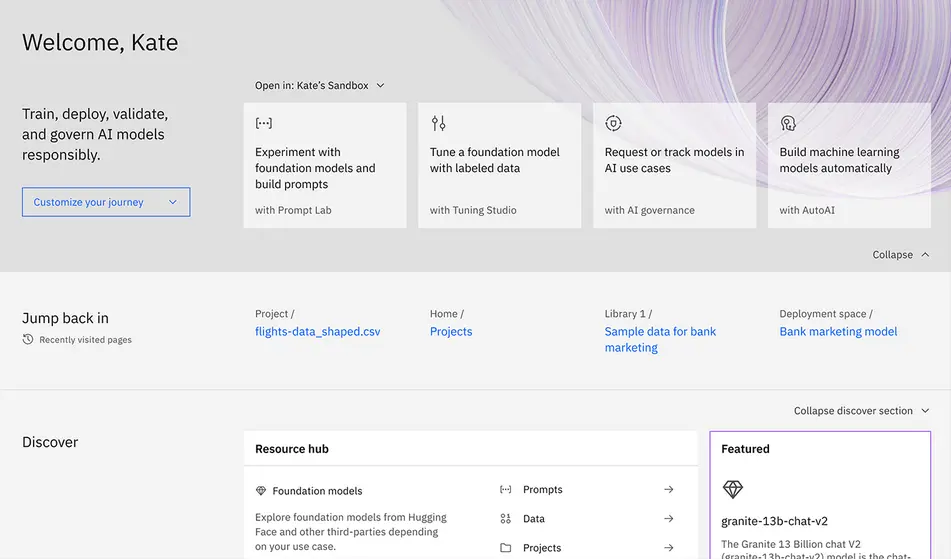Click the 'with Prompt Lab' label
The width and height of the screenshot is (951, 559).
(x=293, y=210)
